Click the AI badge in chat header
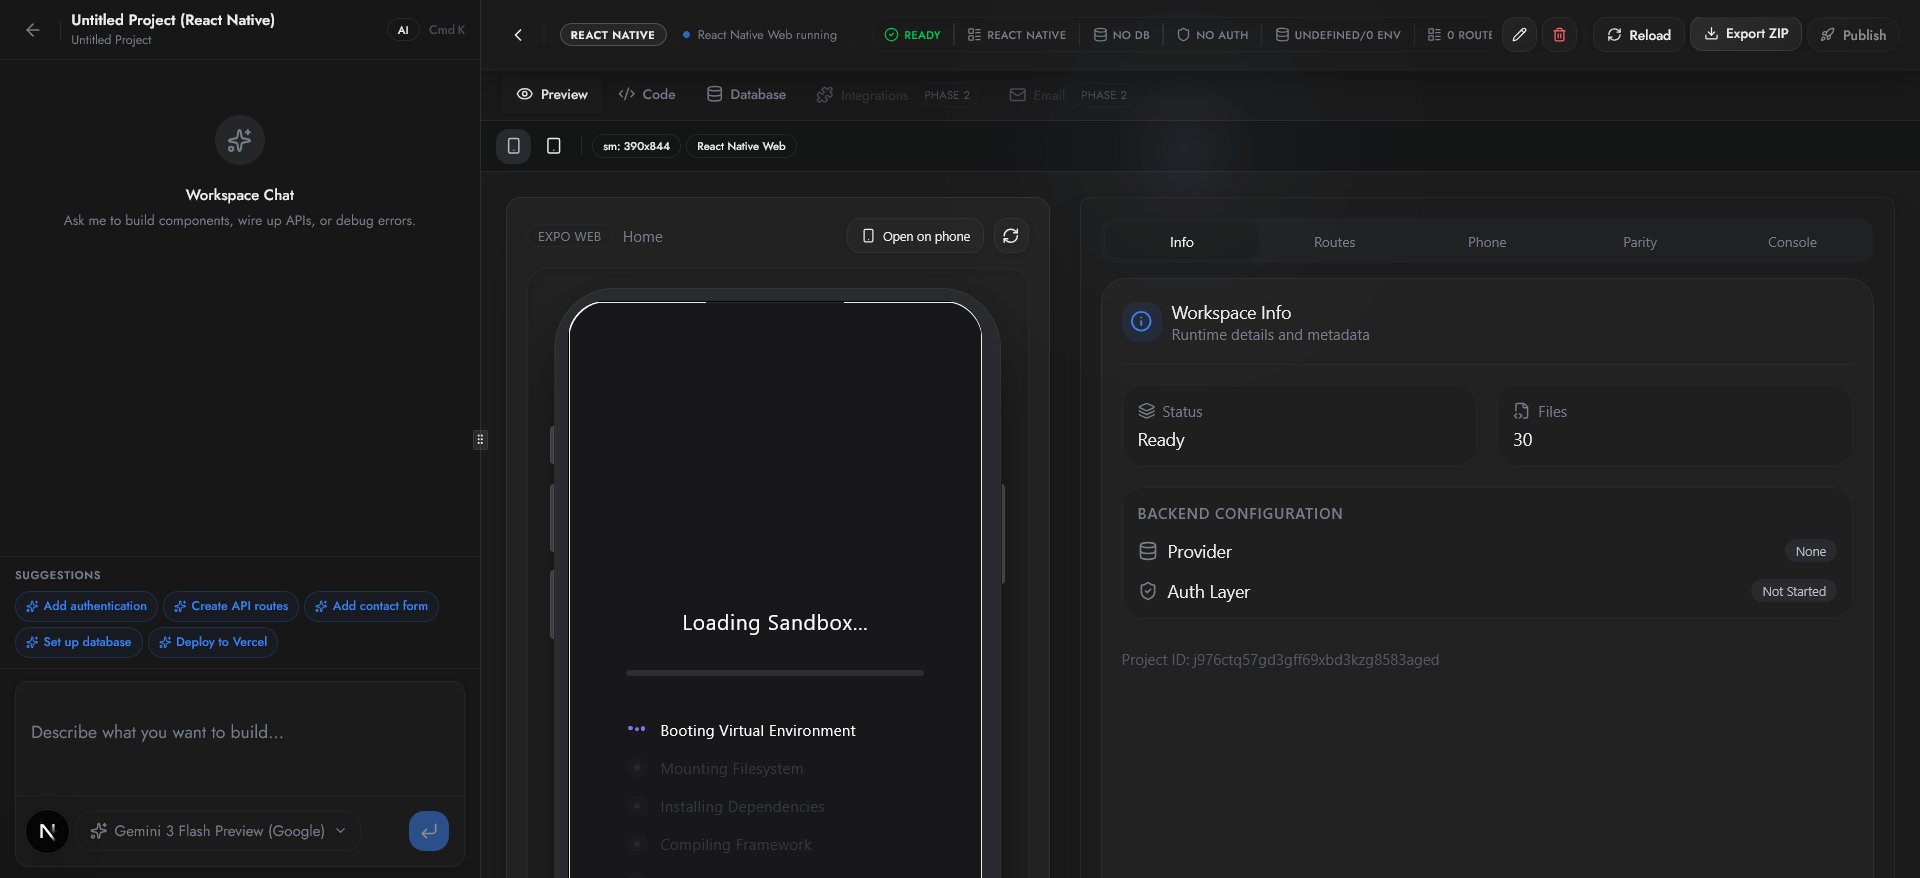 pyautogui.click(x=403, y=30)
